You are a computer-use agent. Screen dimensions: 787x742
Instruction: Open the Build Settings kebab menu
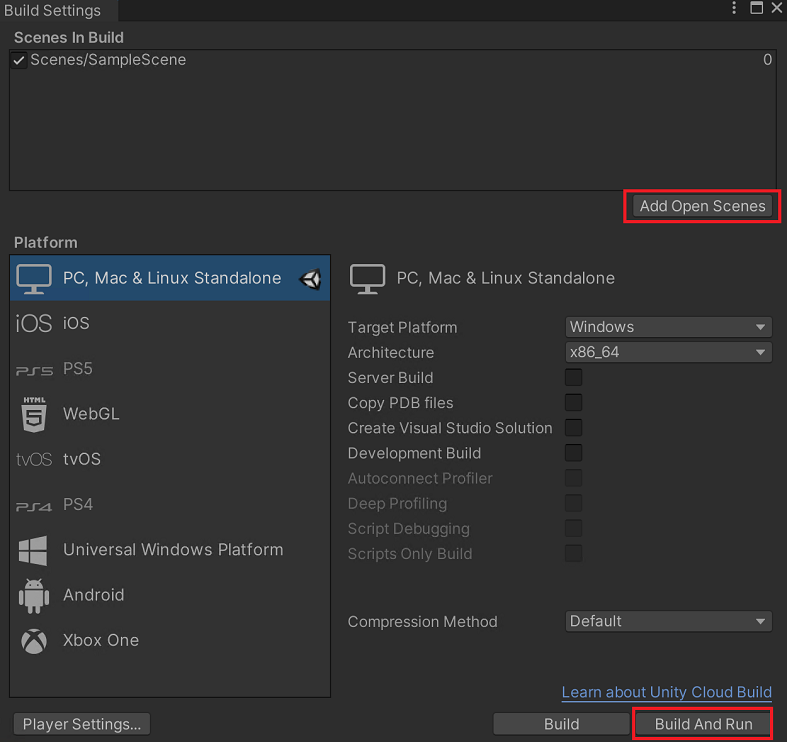pos(734,8)
